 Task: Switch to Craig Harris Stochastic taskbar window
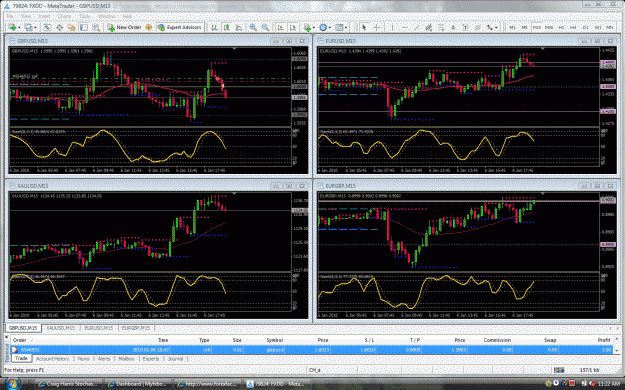(68, 384)
